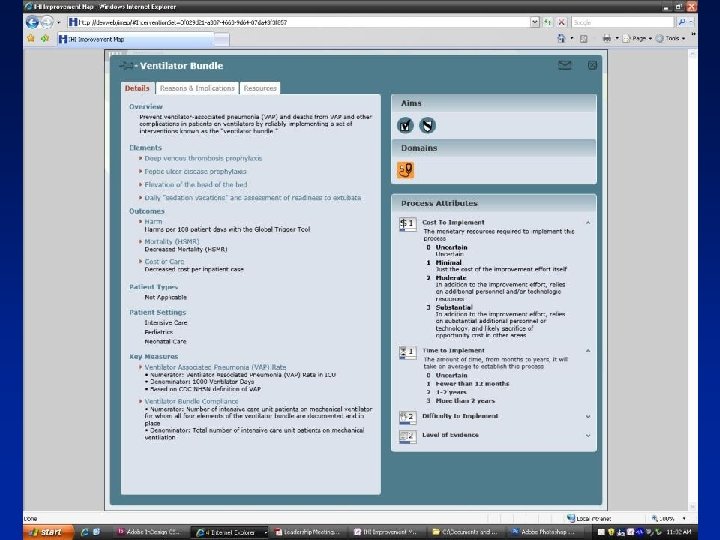Click the Internet Explorer group taskbar button
This screenshot has height=540, width=720.
(231, 532)
